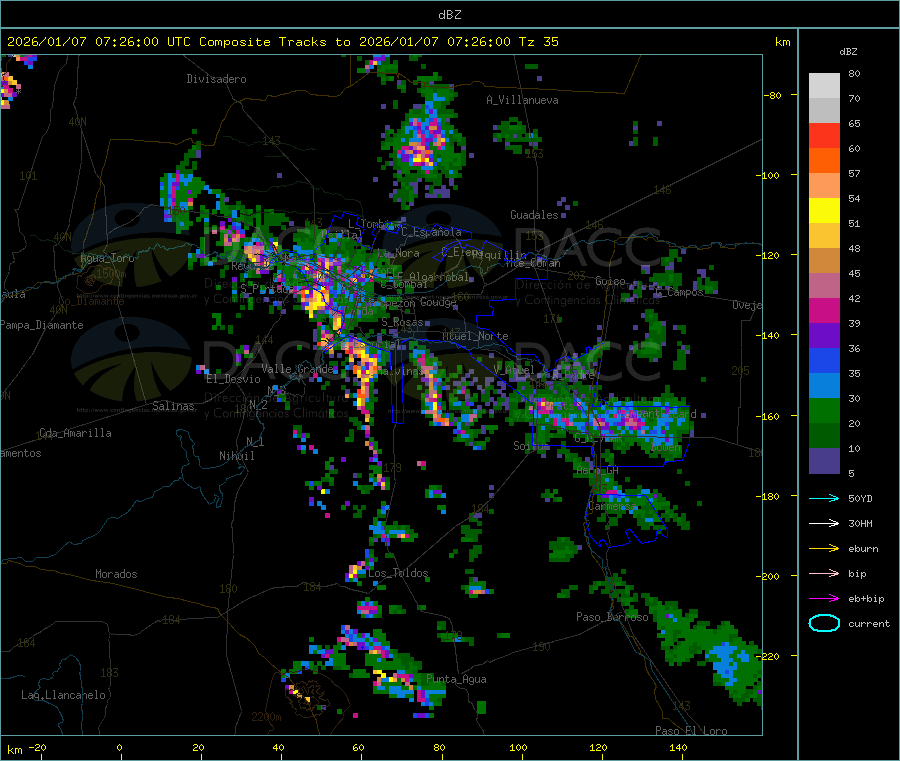Screen dimensions: 900x761
Task: Select the 65 dBZ red swatch
Action: [824, 135]
